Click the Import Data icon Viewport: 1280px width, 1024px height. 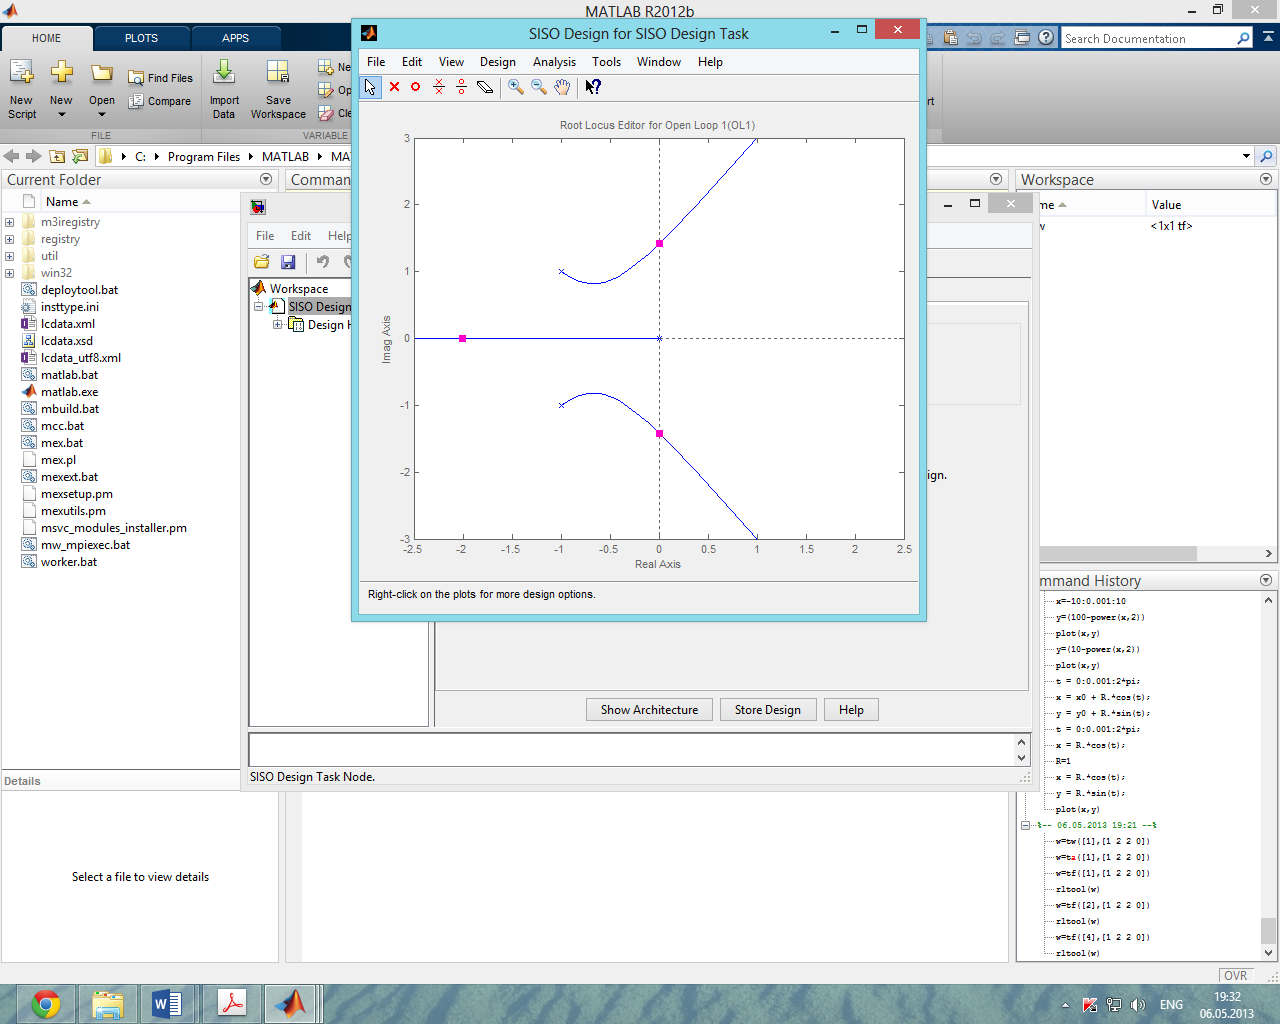[x=224, y=90]
